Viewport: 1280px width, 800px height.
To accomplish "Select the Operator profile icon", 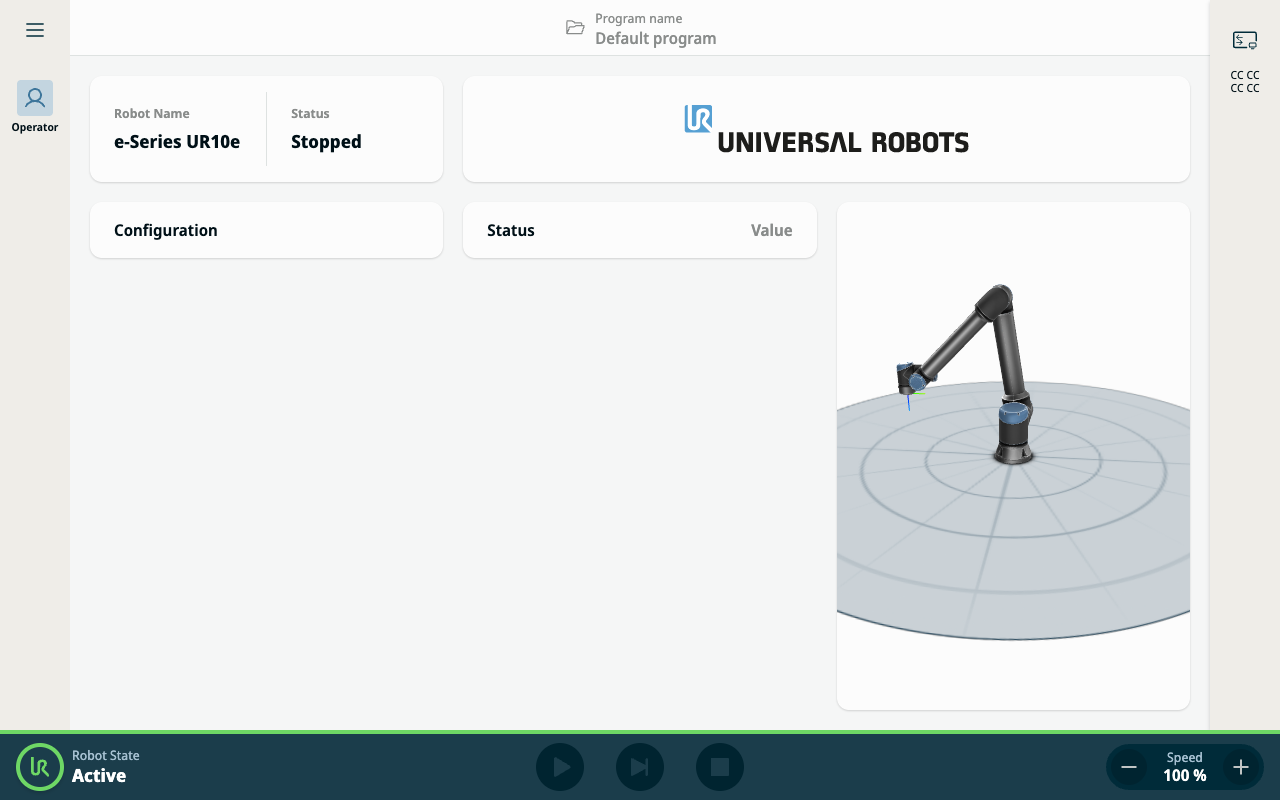I will coord(35,98).
